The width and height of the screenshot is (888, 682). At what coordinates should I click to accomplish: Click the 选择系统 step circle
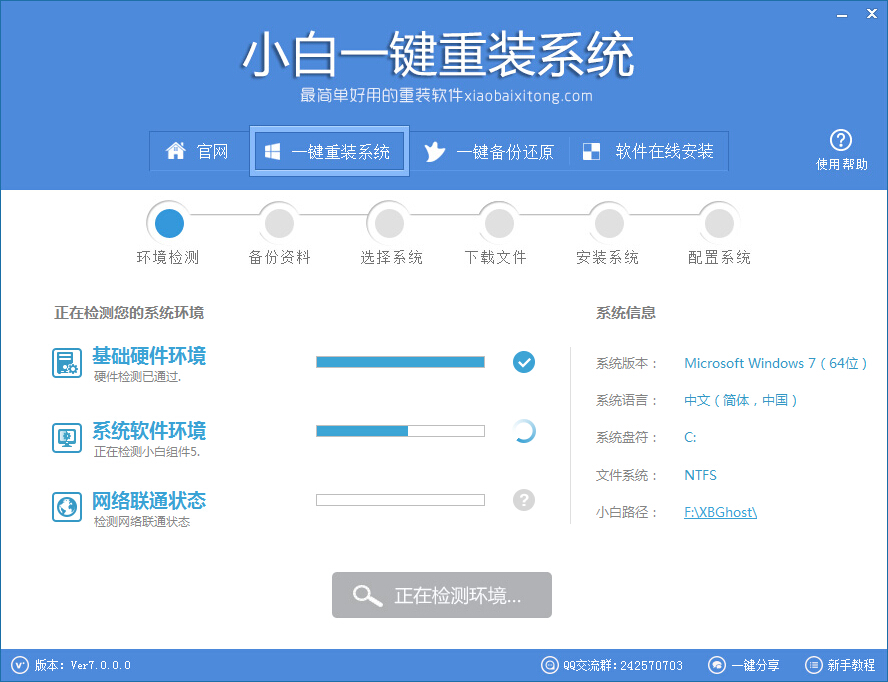[x=388, y=222]
